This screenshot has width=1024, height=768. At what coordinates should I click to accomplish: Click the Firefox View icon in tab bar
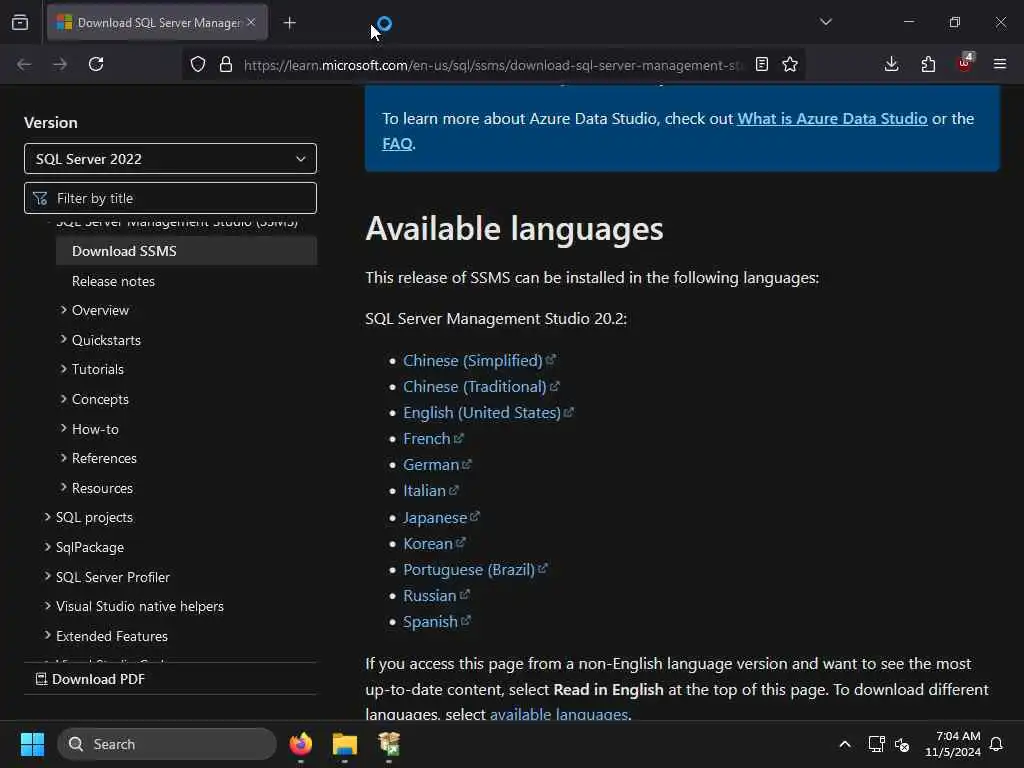20,23
